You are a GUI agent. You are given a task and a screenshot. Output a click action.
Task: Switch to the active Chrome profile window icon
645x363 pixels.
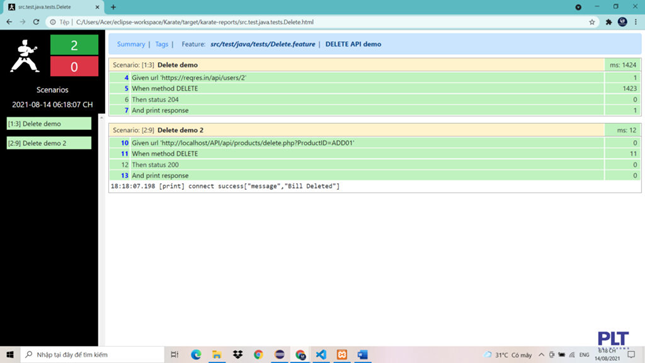[x=300, y=354]
